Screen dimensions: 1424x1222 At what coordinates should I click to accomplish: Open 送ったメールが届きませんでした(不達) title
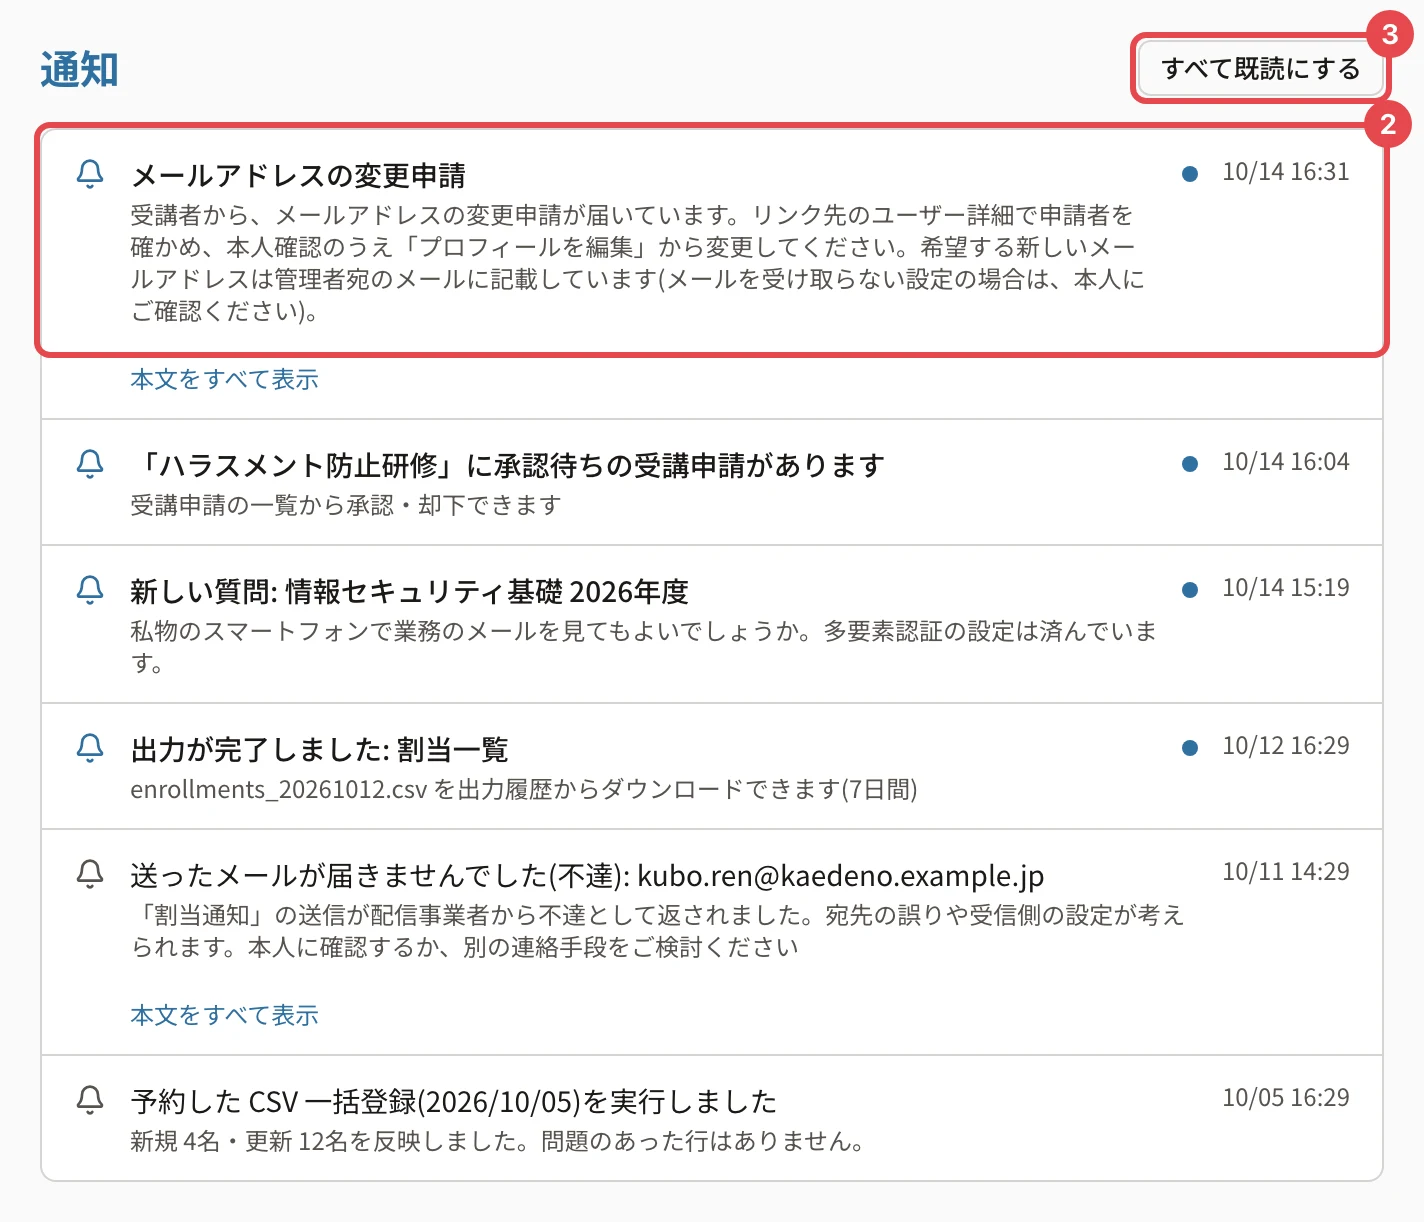[587, 875]
